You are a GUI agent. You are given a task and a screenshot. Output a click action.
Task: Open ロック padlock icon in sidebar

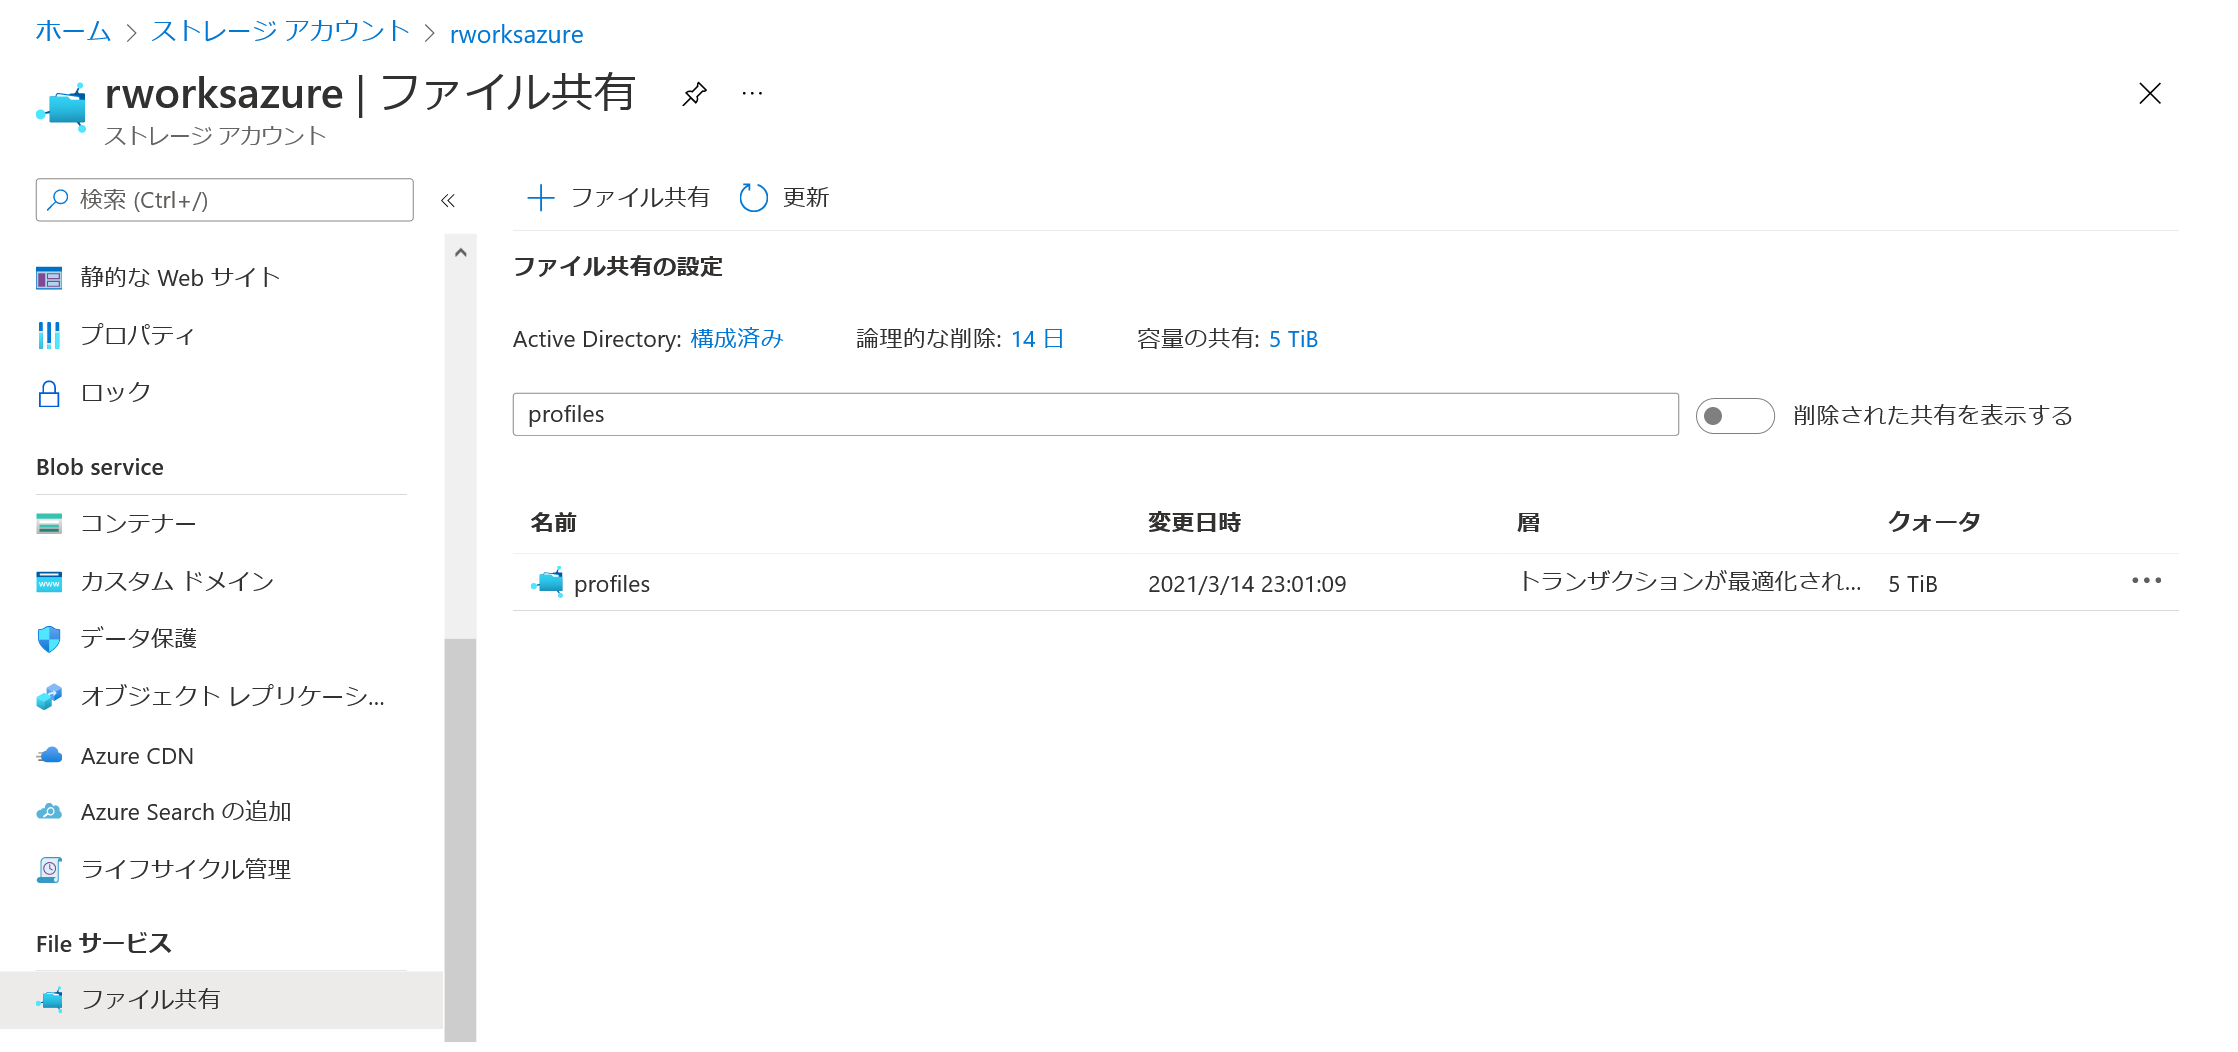(49, 393)
